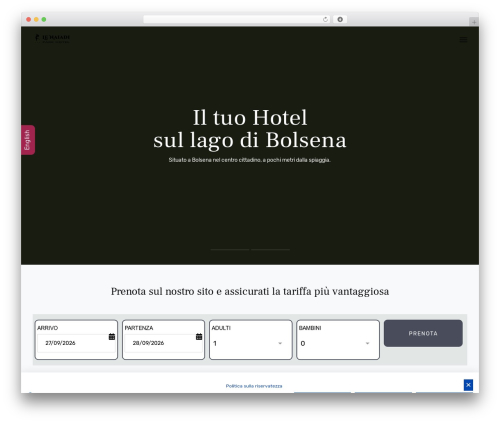Maximize window with green traffic light

click(44, 19)
